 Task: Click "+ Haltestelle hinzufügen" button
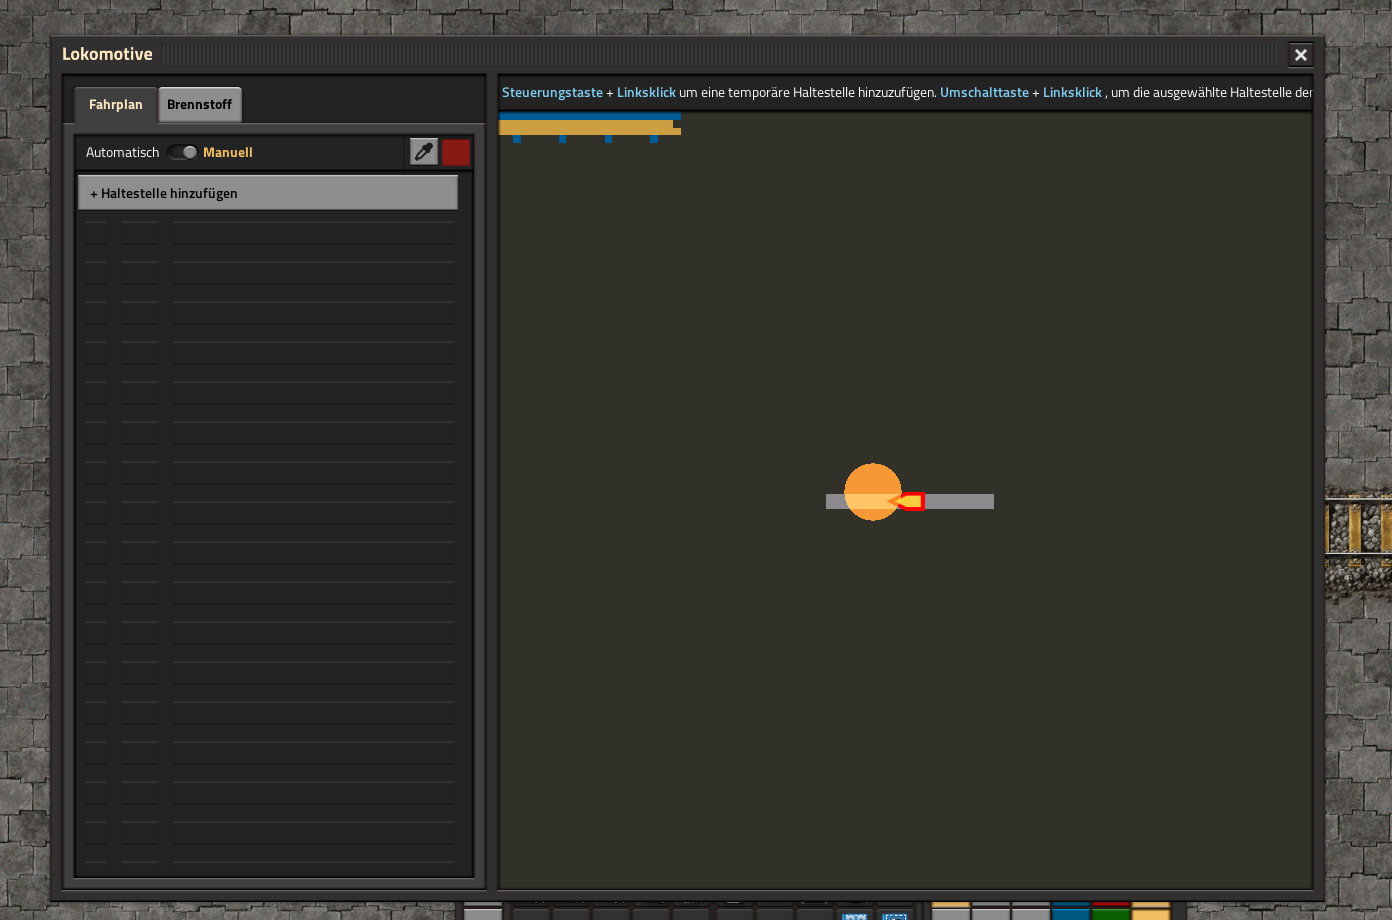[268, 193]
